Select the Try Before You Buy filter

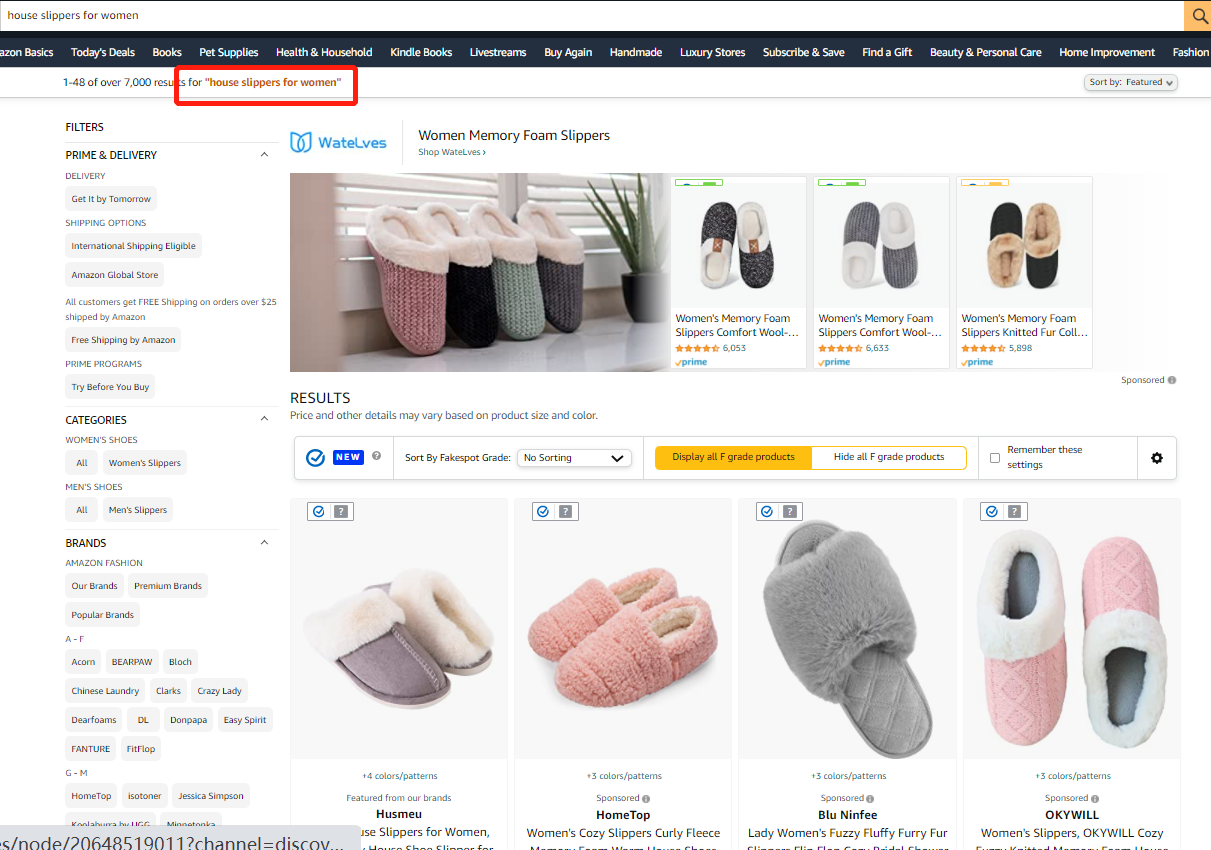pos(110,387)
